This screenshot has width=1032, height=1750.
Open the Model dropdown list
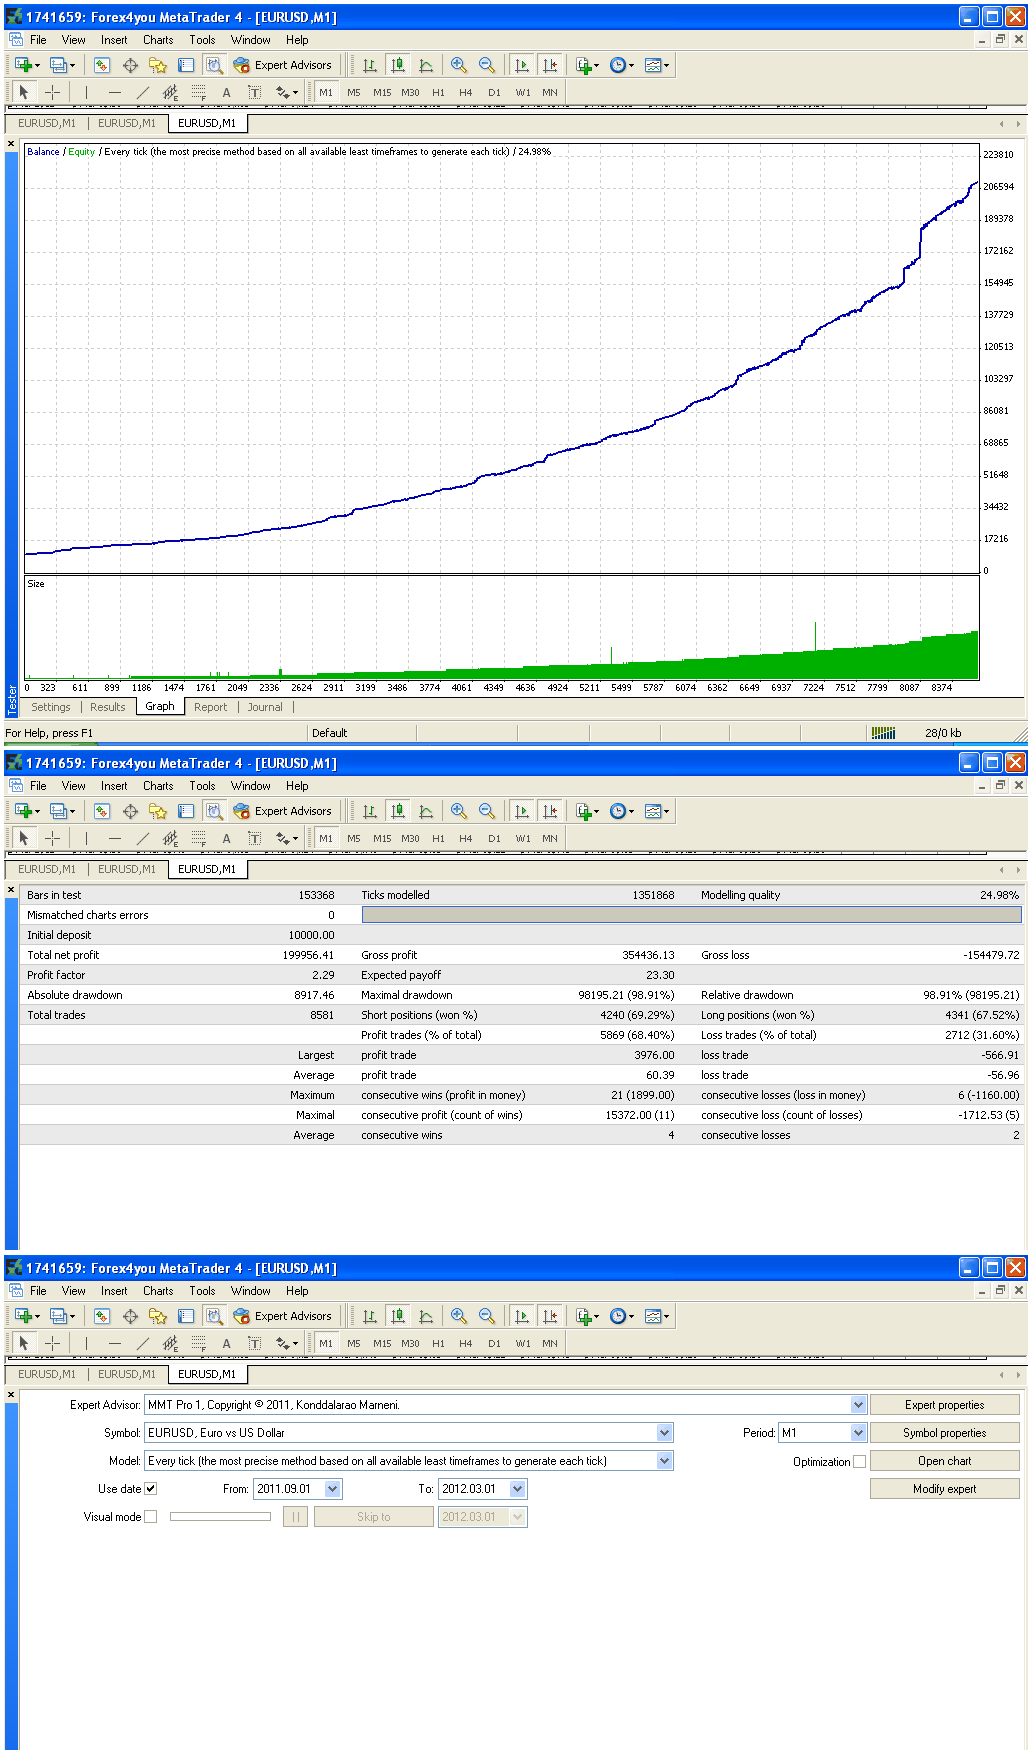(x=665, y=1461)
